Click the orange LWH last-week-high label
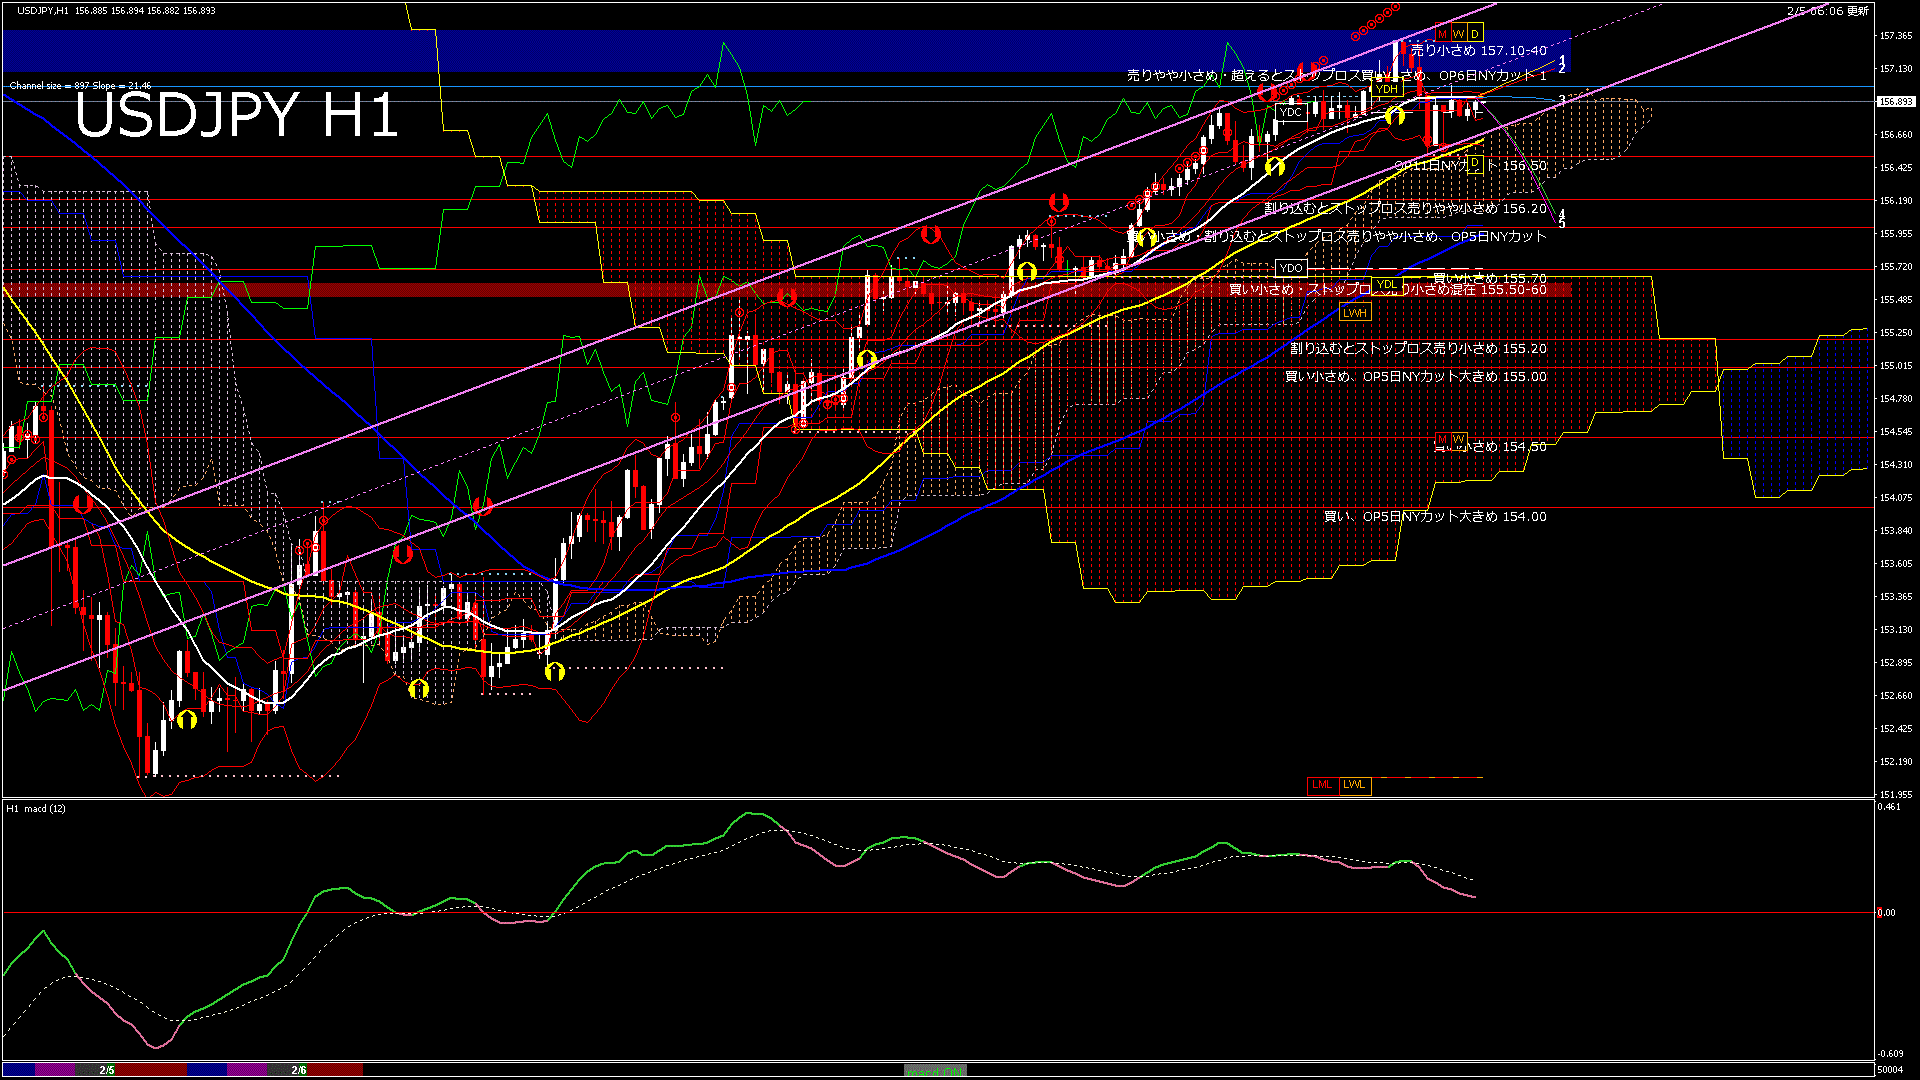The height and width of the screenshot is (1080, 1920). [x=1354, y=313]
